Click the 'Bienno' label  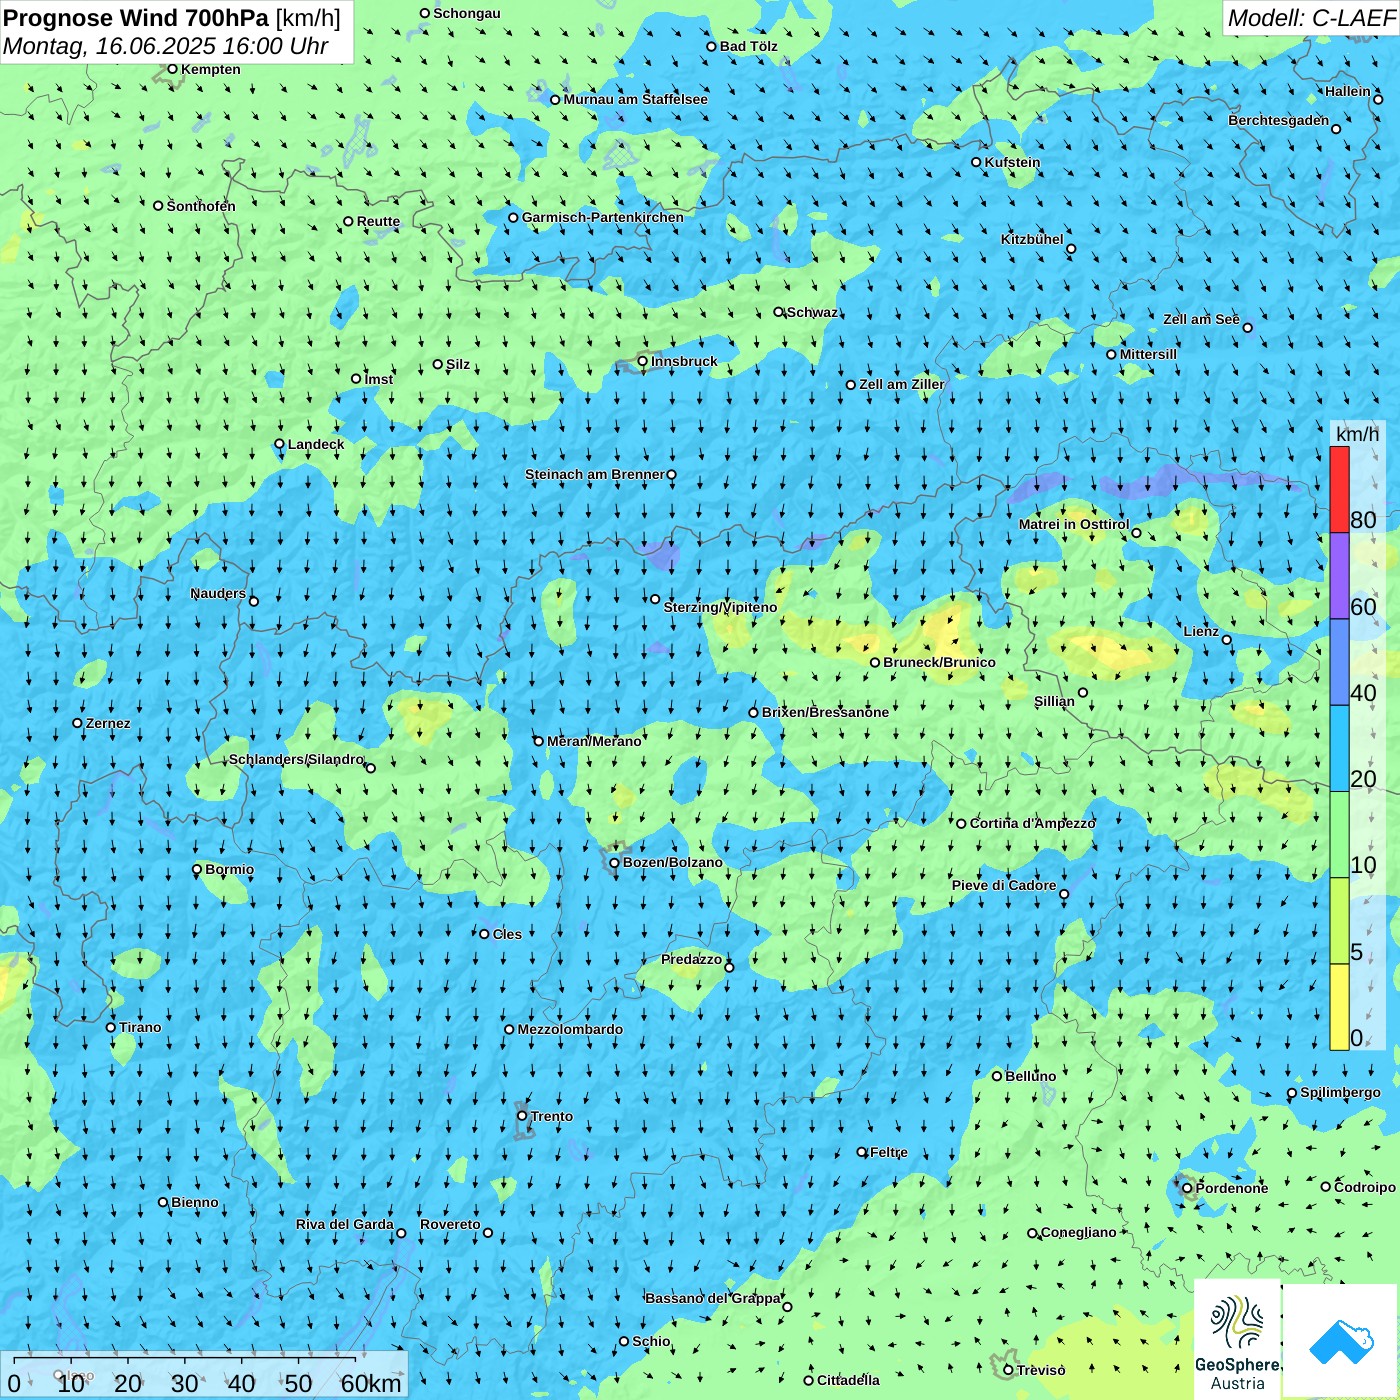coord(195,1202)
